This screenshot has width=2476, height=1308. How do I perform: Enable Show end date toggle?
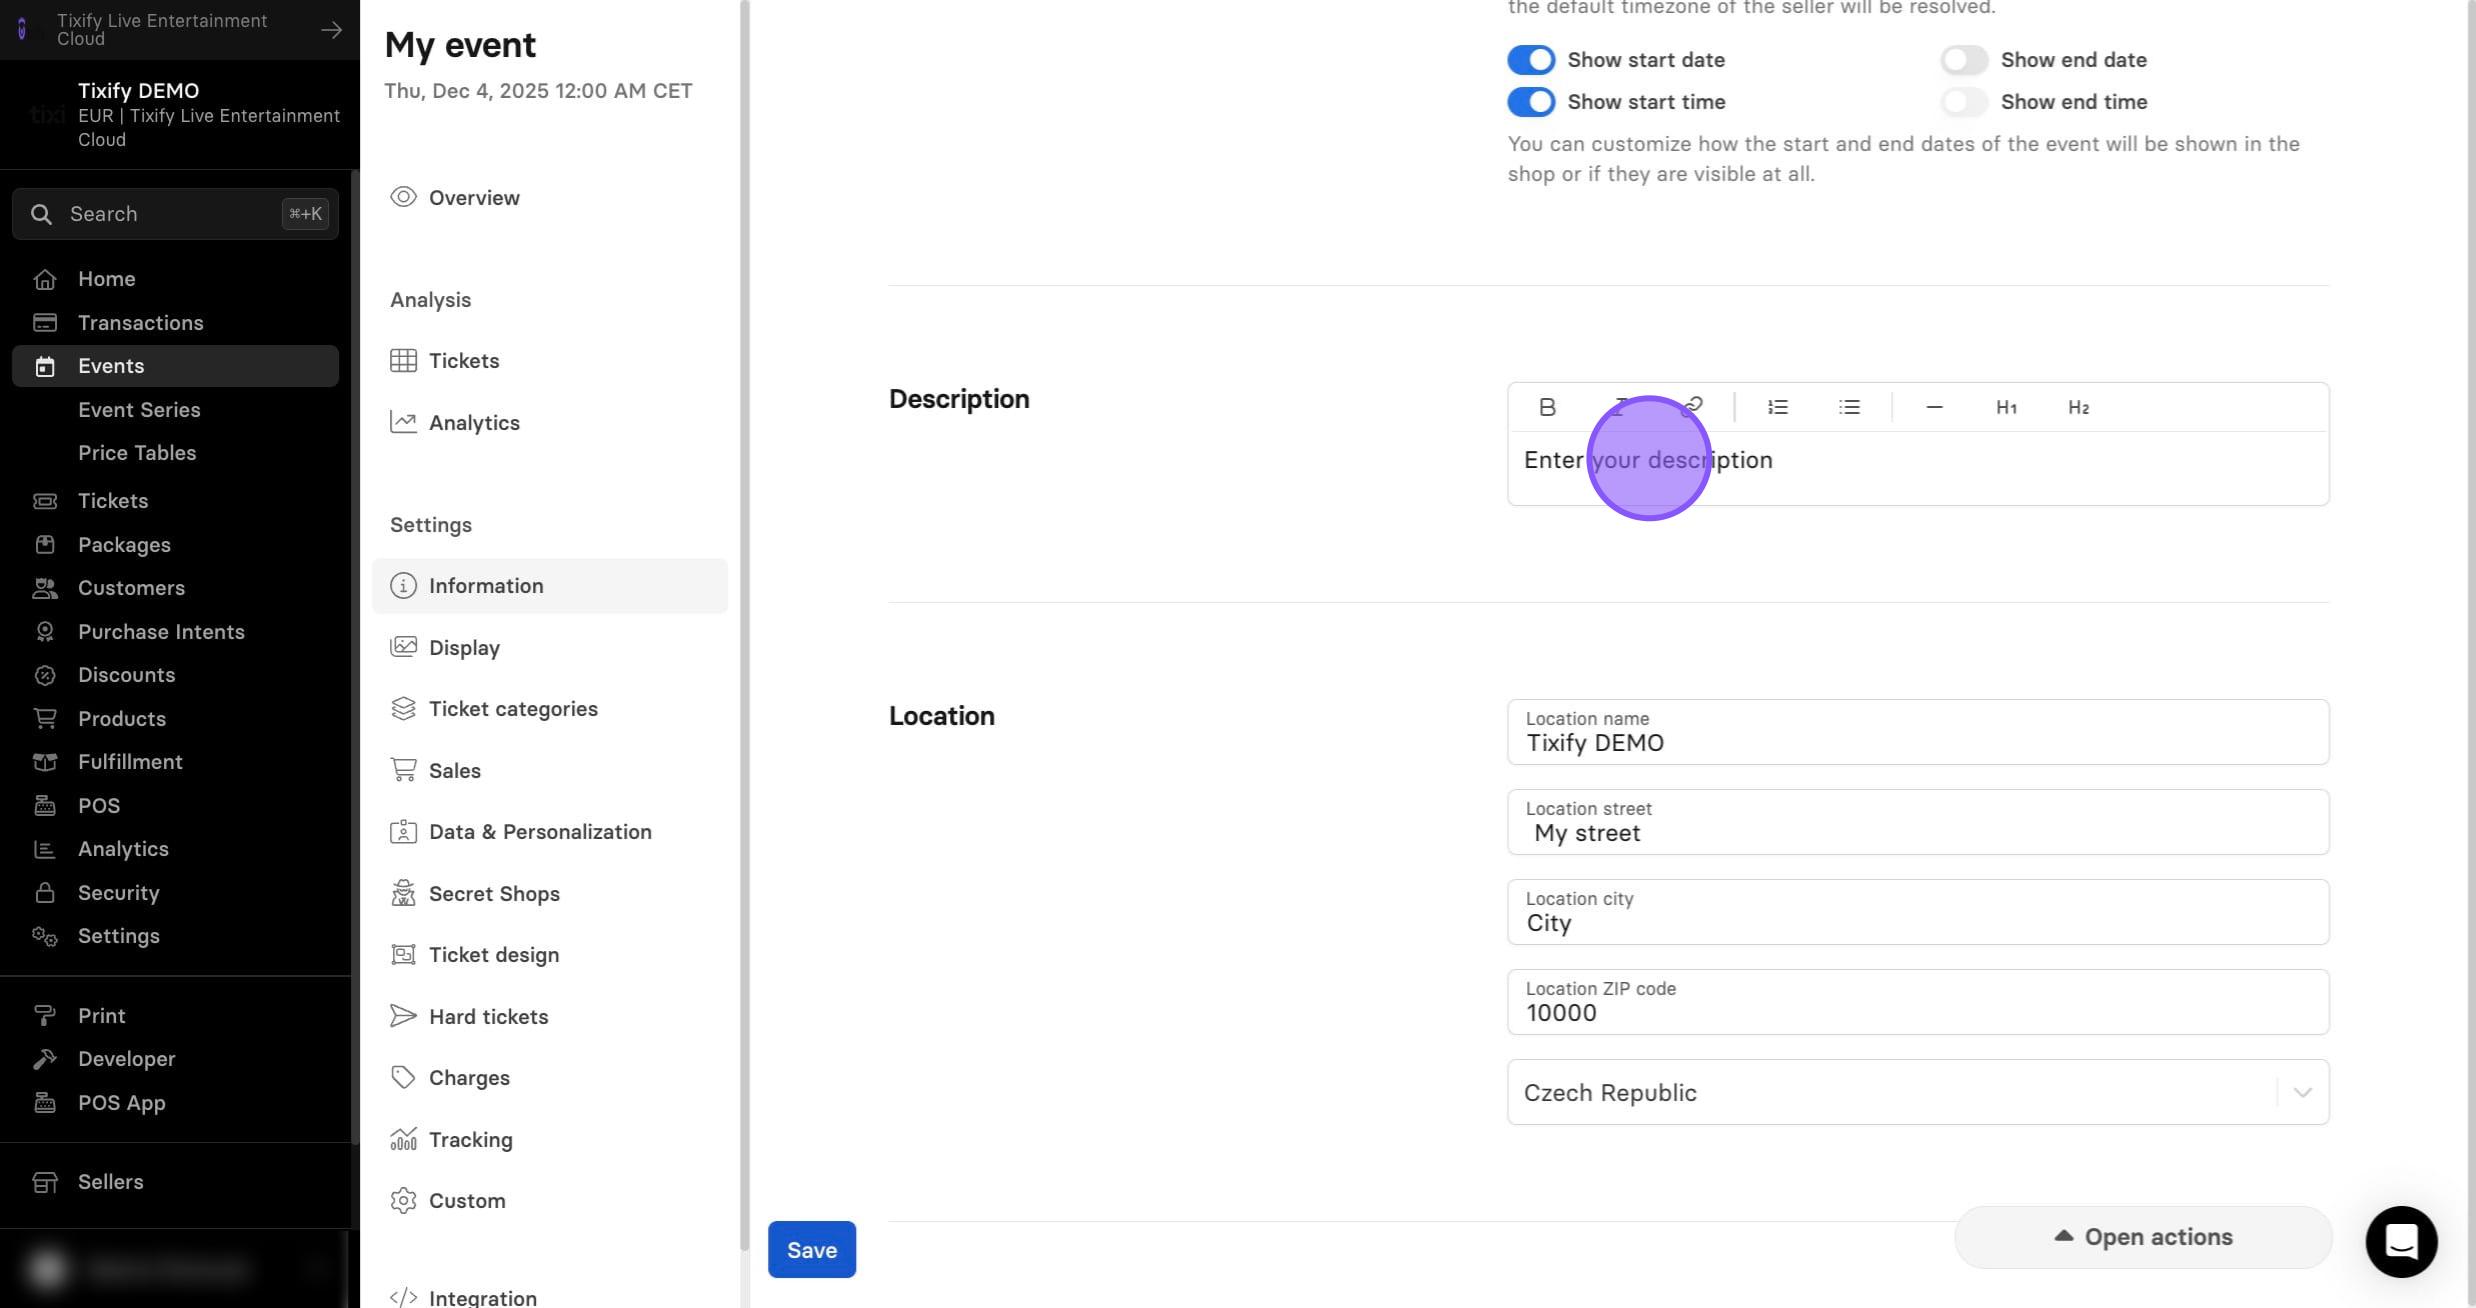(1964, 60)
